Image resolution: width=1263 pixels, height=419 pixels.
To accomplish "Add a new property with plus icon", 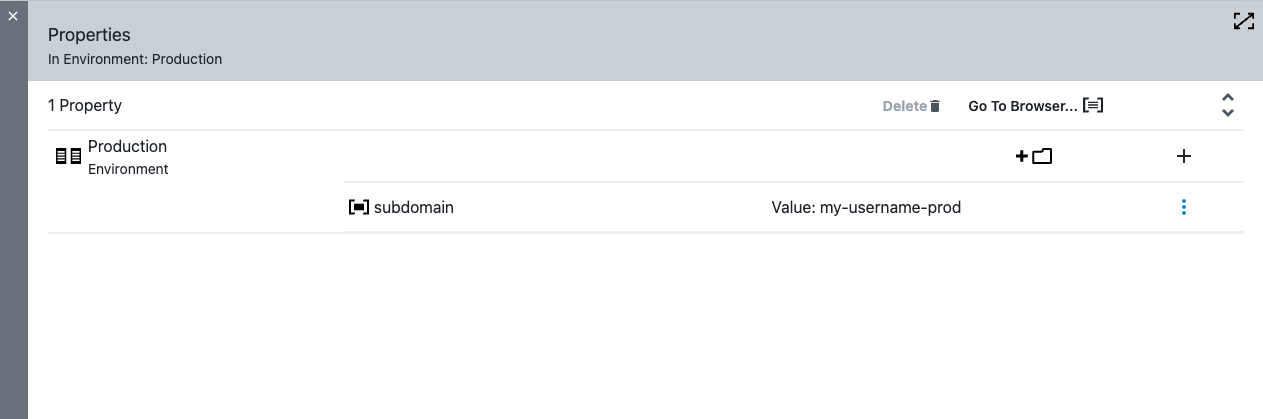I will 1184,156.
